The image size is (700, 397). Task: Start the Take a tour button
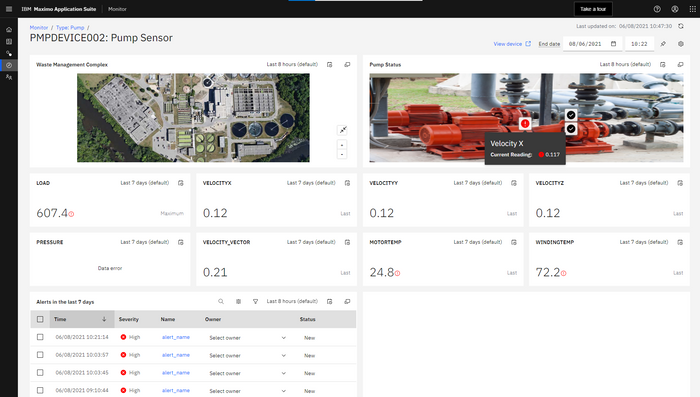[x=593, y=9]
